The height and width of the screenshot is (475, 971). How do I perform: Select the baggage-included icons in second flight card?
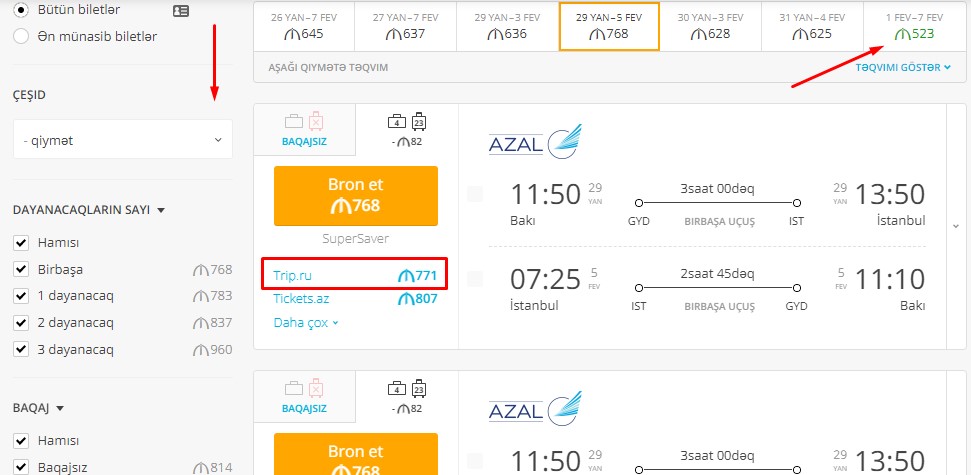coord(407,388)
